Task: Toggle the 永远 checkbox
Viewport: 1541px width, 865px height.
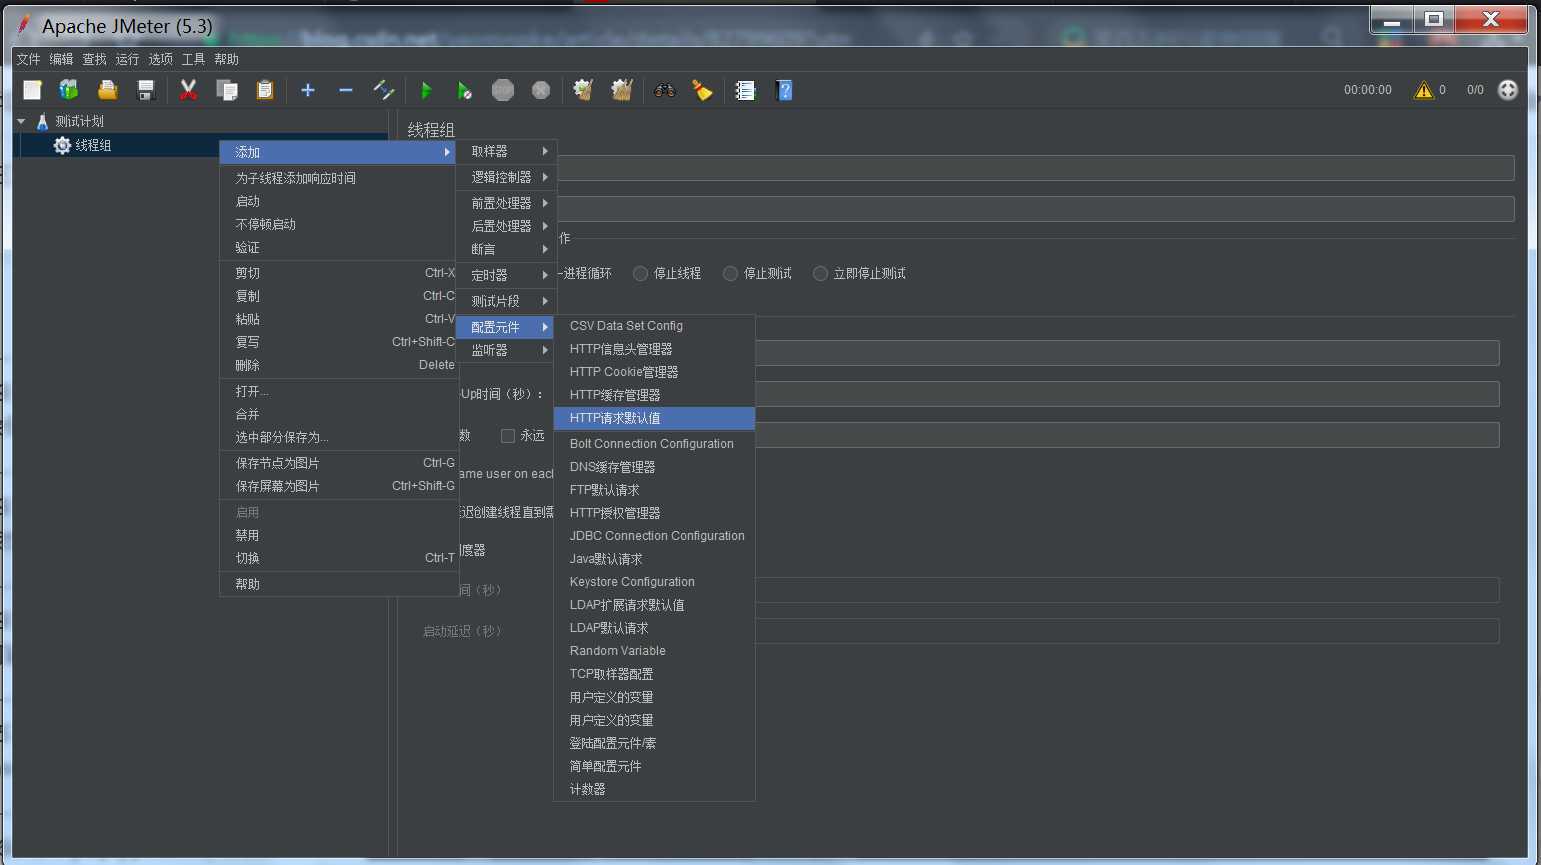Action: point(508,435)
